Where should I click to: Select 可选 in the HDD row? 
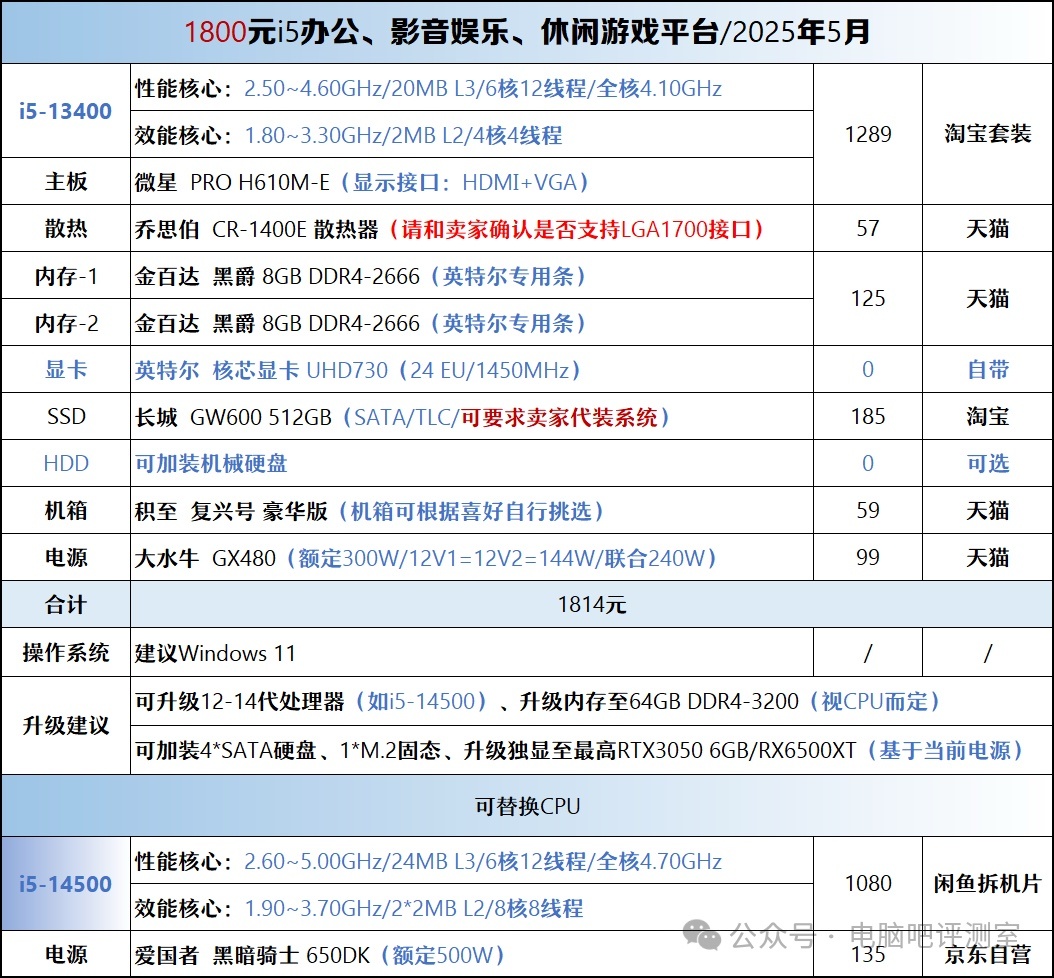point(987,464)
